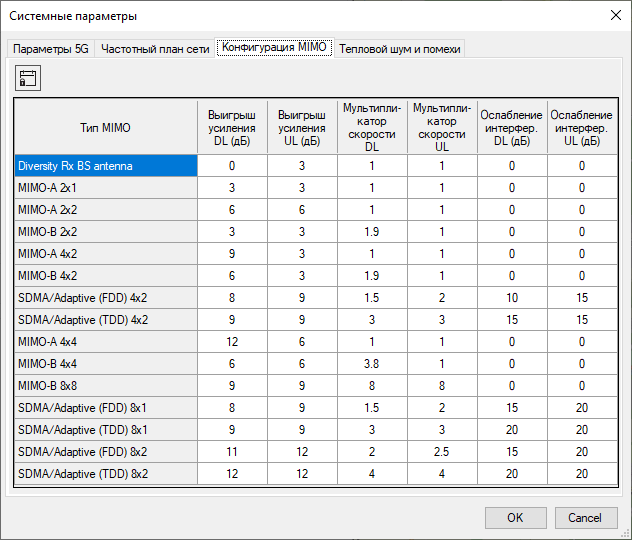Close the Системные параметры dialog

point(614,15)
